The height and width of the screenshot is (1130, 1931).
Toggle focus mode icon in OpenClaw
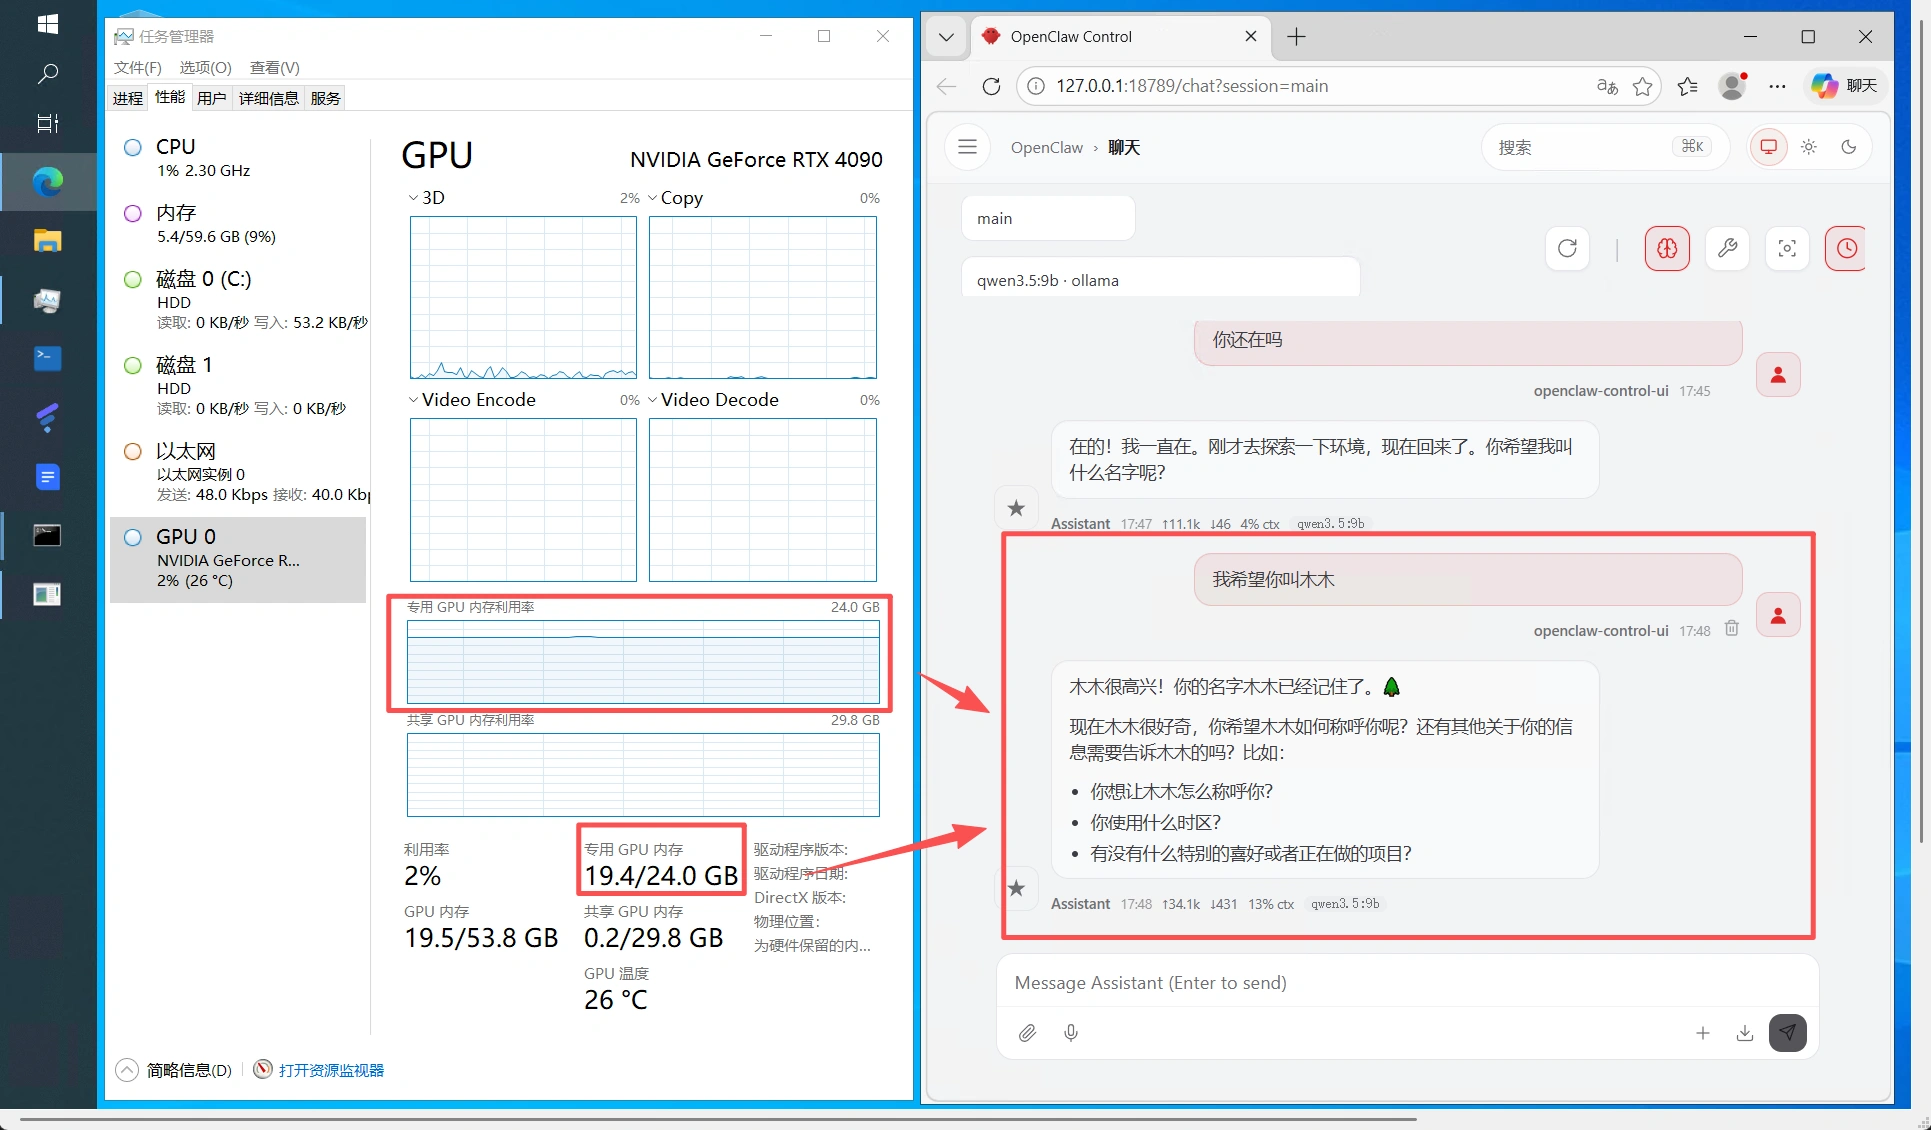pos(1787,248)
